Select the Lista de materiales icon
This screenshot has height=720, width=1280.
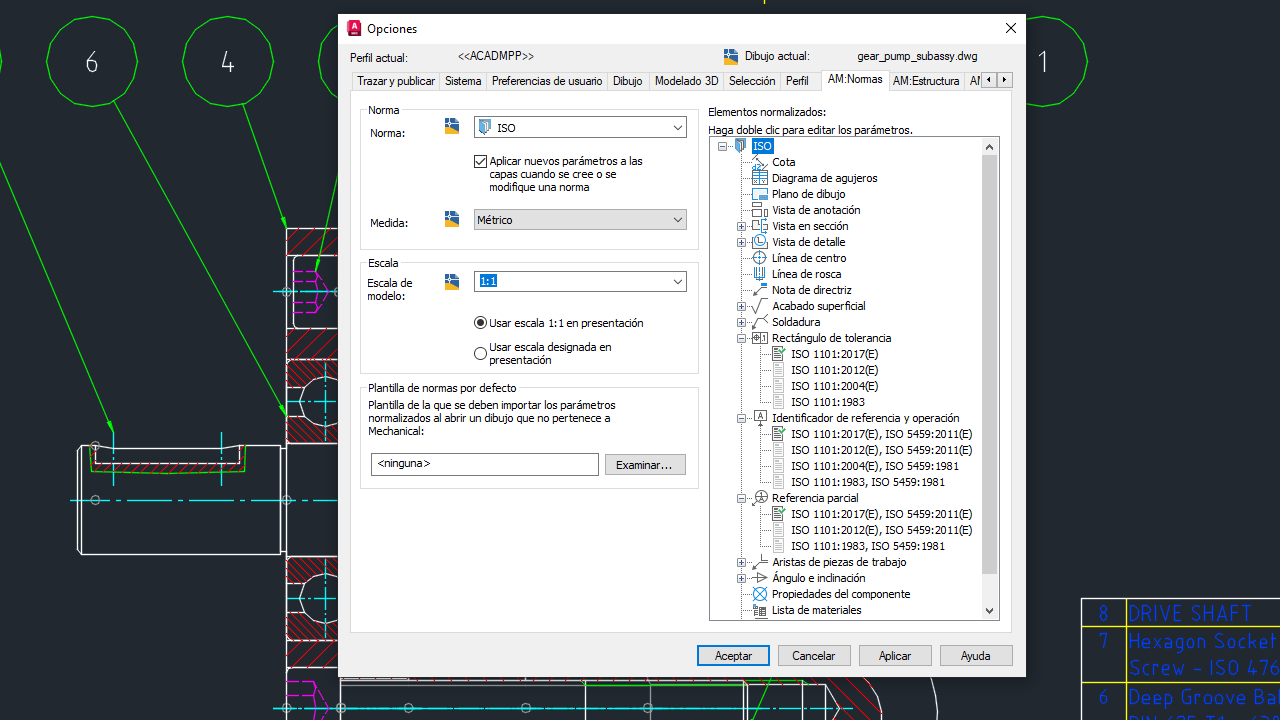point(760,610)
